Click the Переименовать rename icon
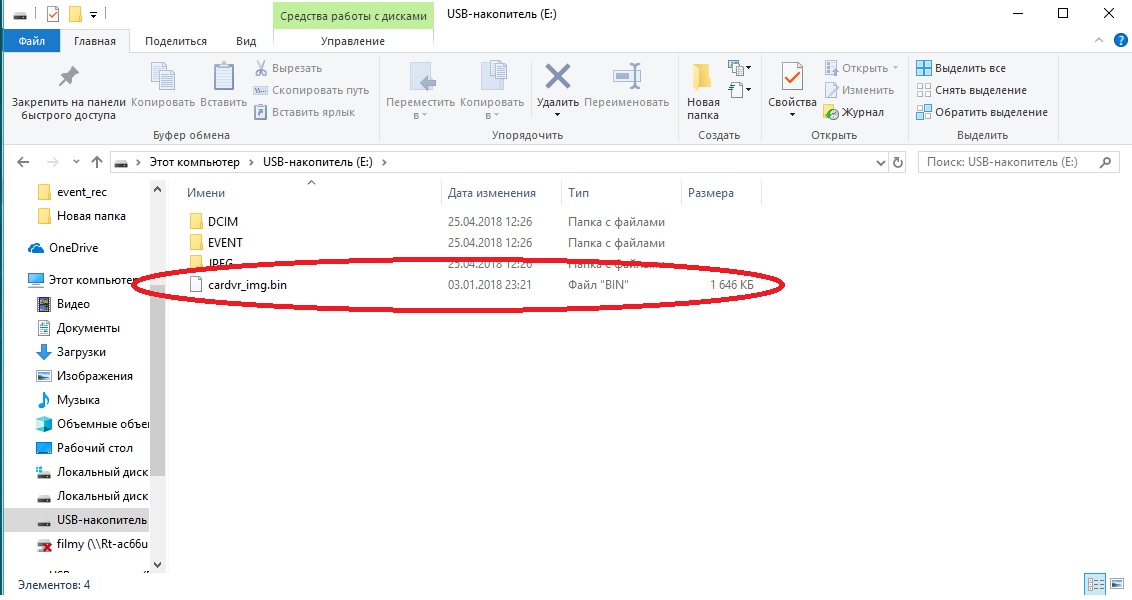1132x600 pixels. coord(626,78)
